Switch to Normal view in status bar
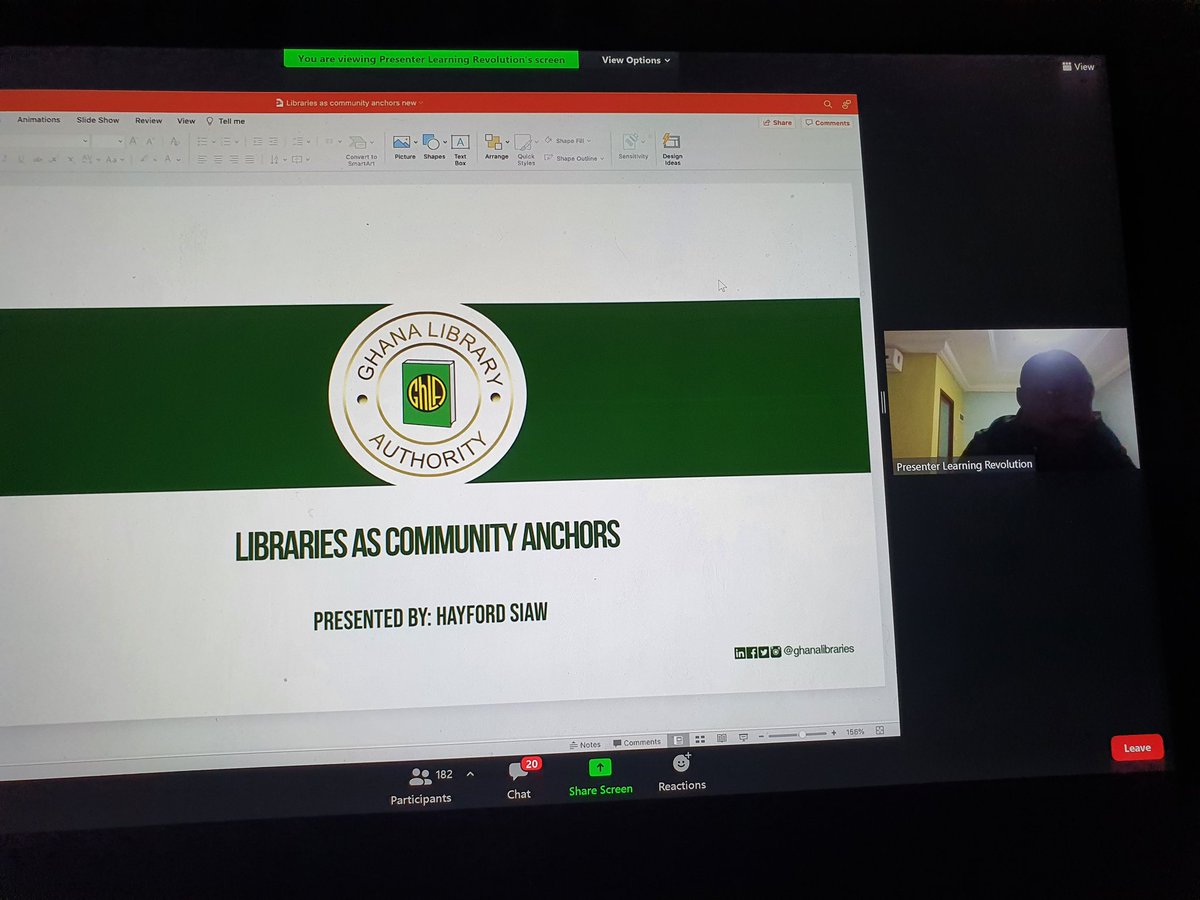This screenshot has height=900, width=1200. (678, 740)
